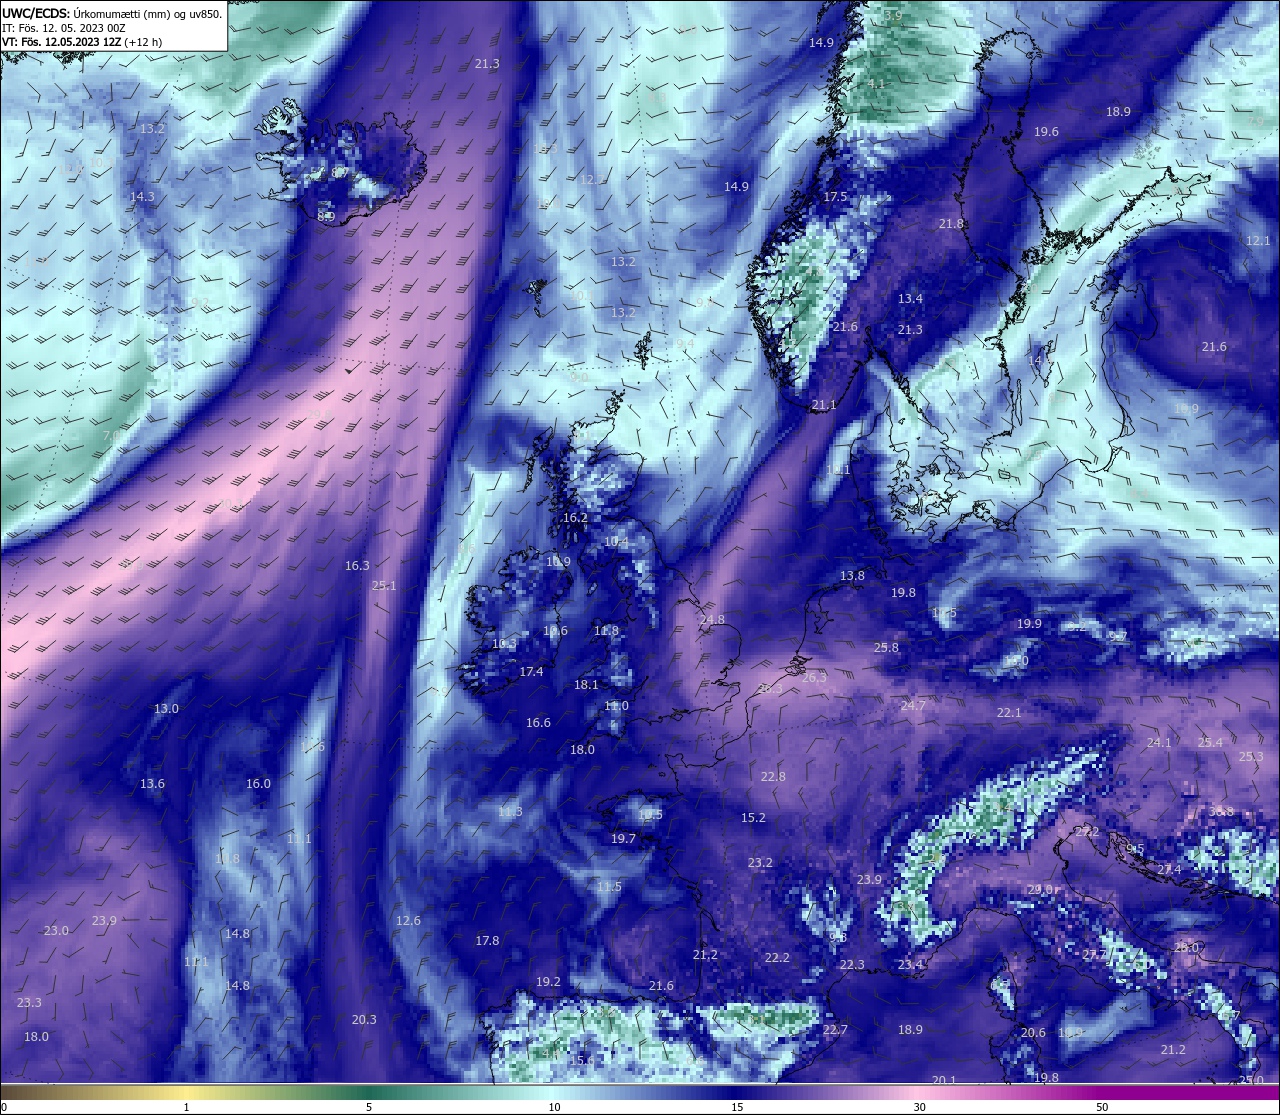Image resolution: width=1280 pixels, height=1115 pixels.
Task: Select the 22.7 value over the Pyrenees
Action: pyautogui.click(x=835, y=1030)
